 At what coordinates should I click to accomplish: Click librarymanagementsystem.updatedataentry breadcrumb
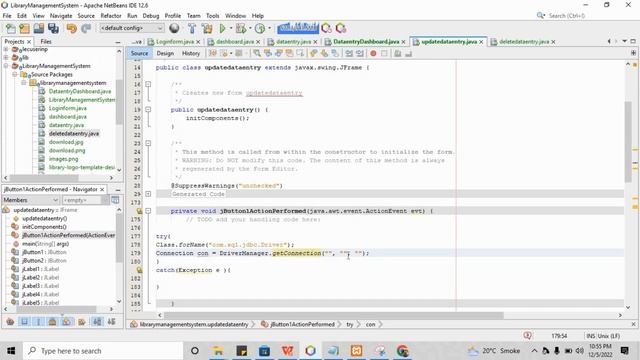pos(193,324)
